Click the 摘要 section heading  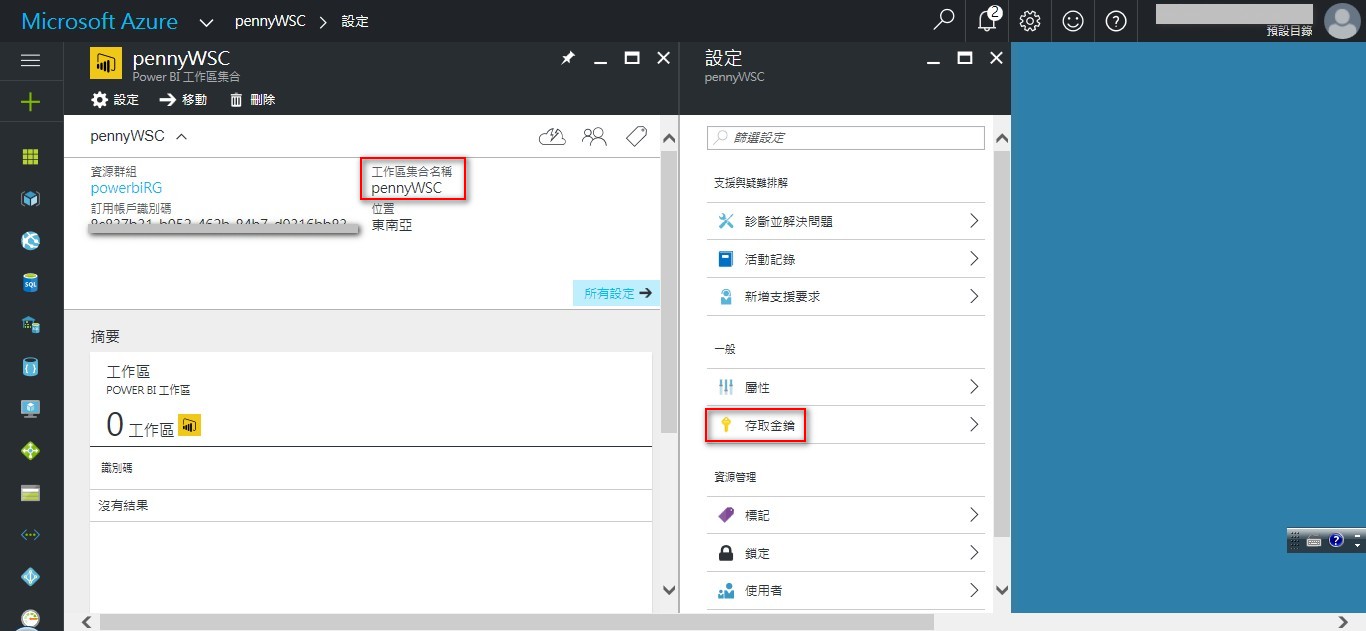105,337
